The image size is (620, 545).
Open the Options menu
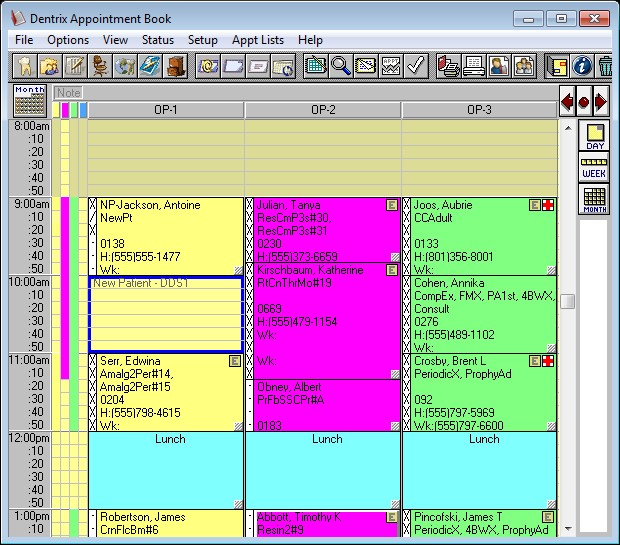(x=68, y=40)
